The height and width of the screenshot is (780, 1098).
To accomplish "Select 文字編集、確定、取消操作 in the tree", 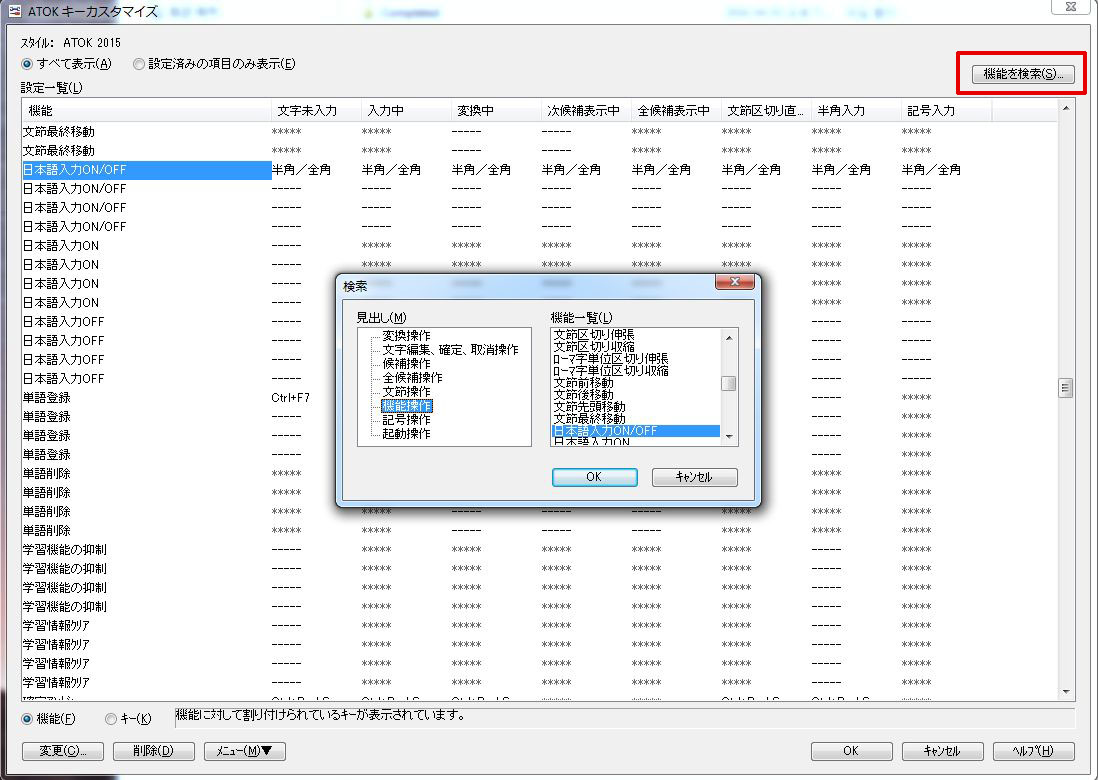I will 450,349.
